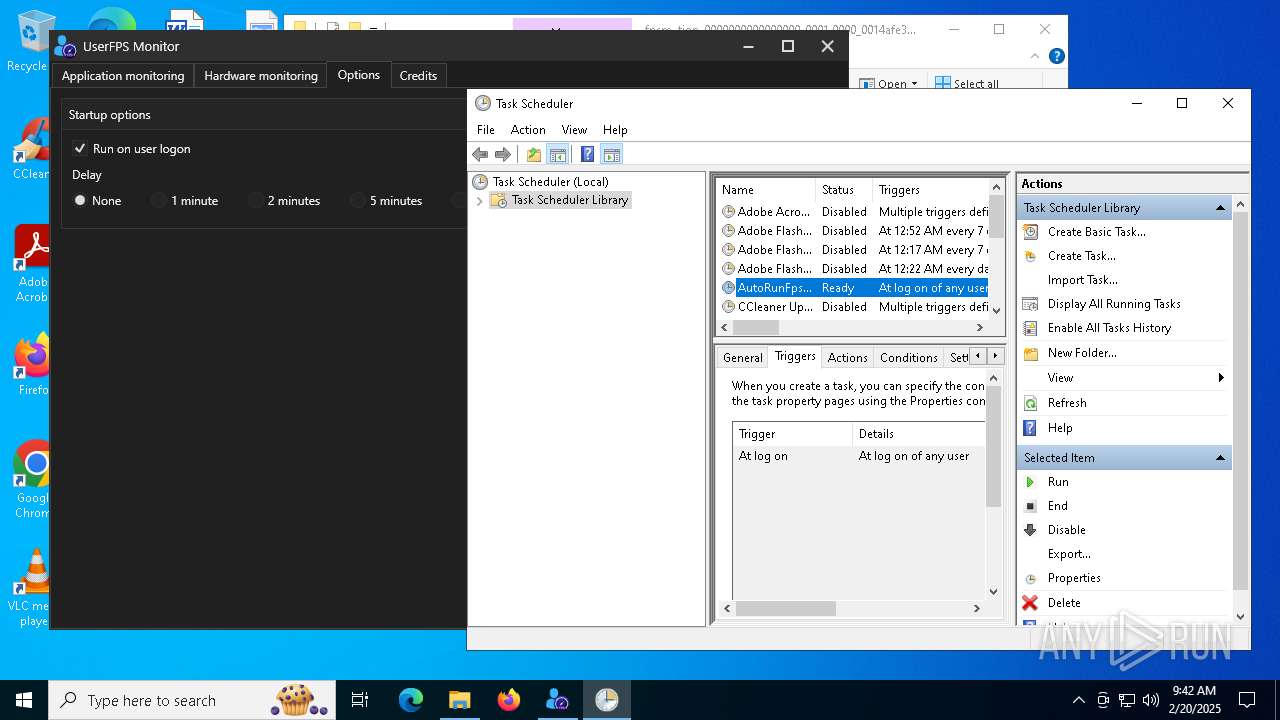Viewport: 1280px width, 720px height.
Task: Open Task View from the taskbar
Action: coord(360,700)
